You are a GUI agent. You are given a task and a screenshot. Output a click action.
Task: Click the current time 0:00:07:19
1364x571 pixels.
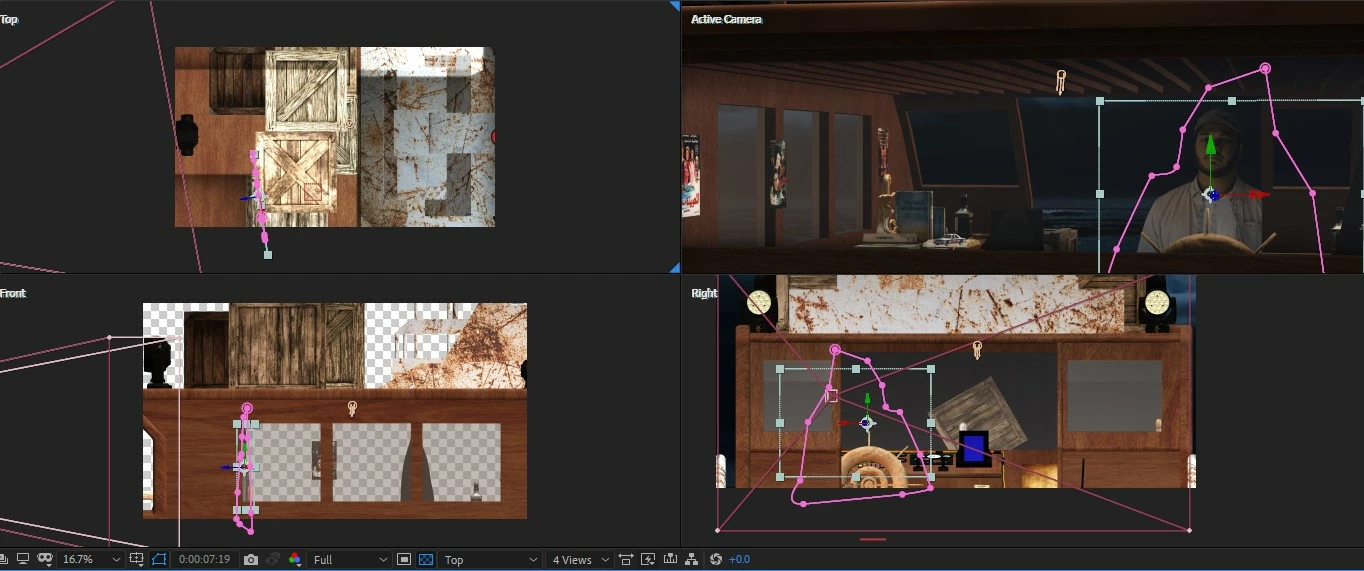click(205, 560)
